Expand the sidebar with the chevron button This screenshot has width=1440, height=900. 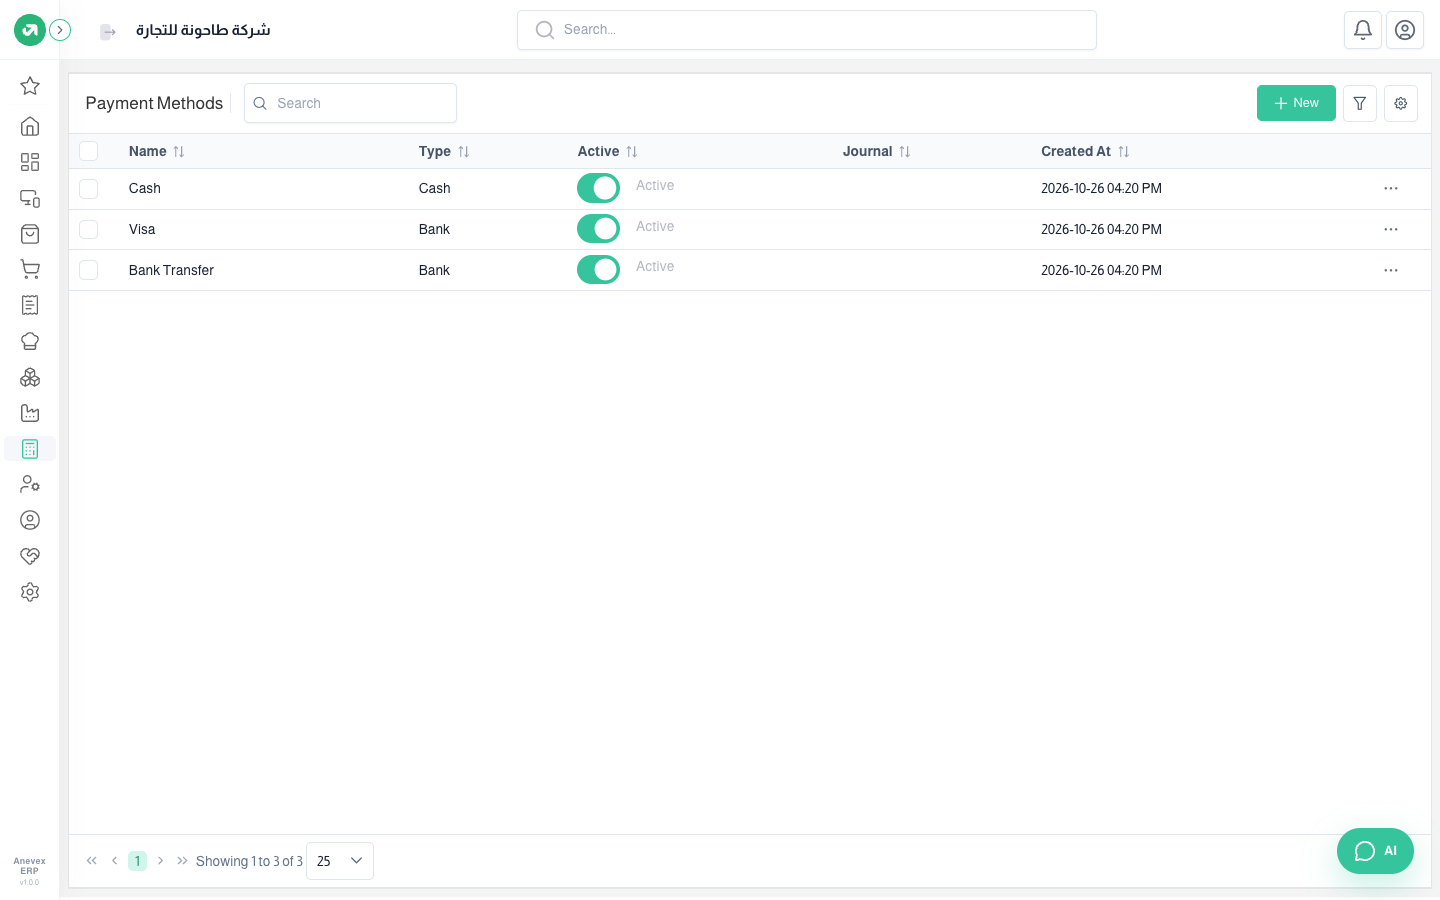(x=60, y=30)
